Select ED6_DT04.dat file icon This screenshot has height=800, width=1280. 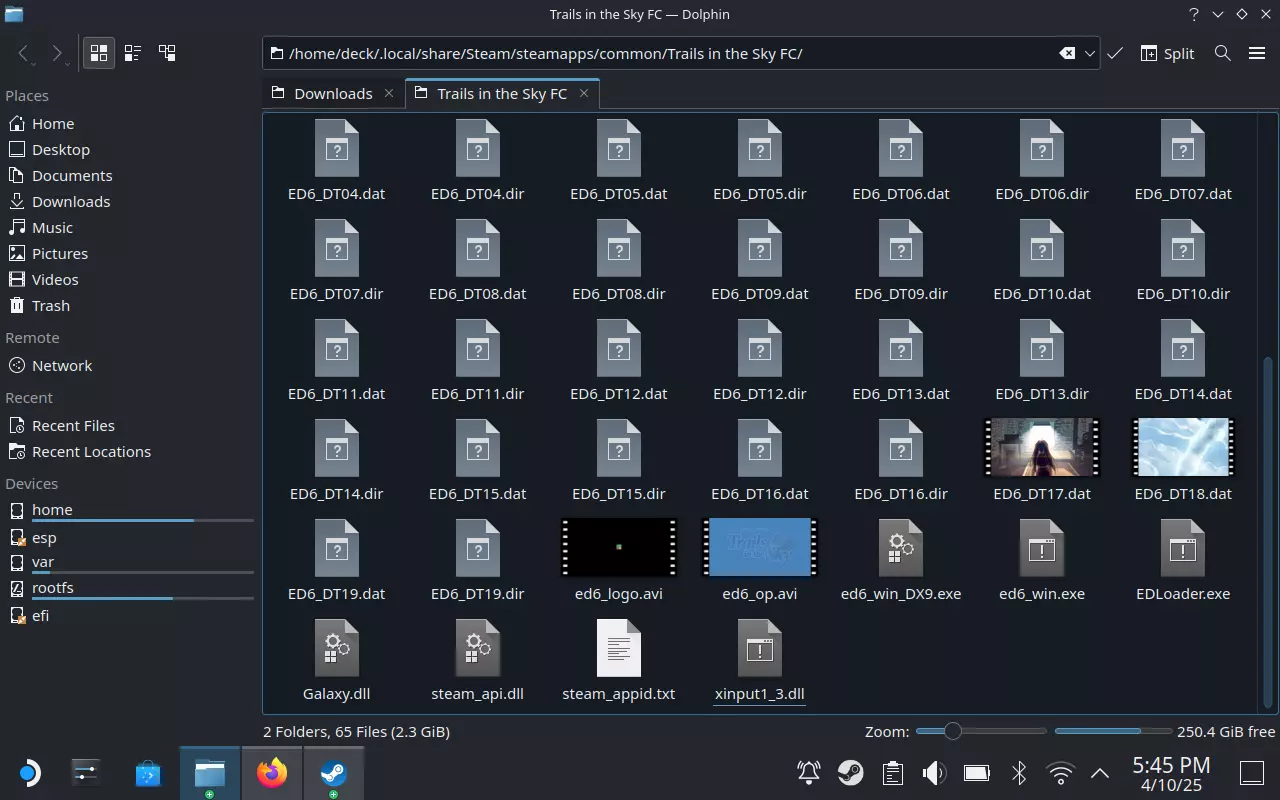coord(337,147)
